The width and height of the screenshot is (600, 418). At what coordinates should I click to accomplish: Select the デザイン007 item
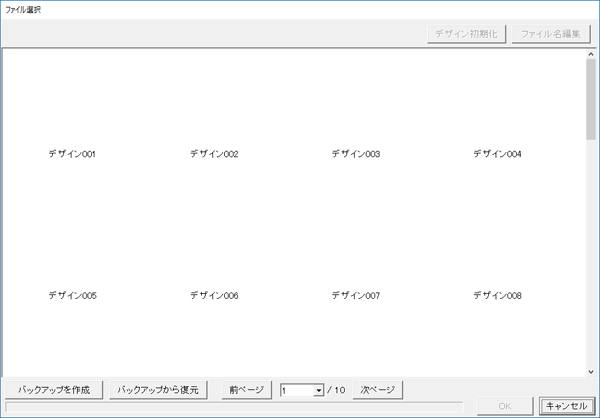pos(355,296)
